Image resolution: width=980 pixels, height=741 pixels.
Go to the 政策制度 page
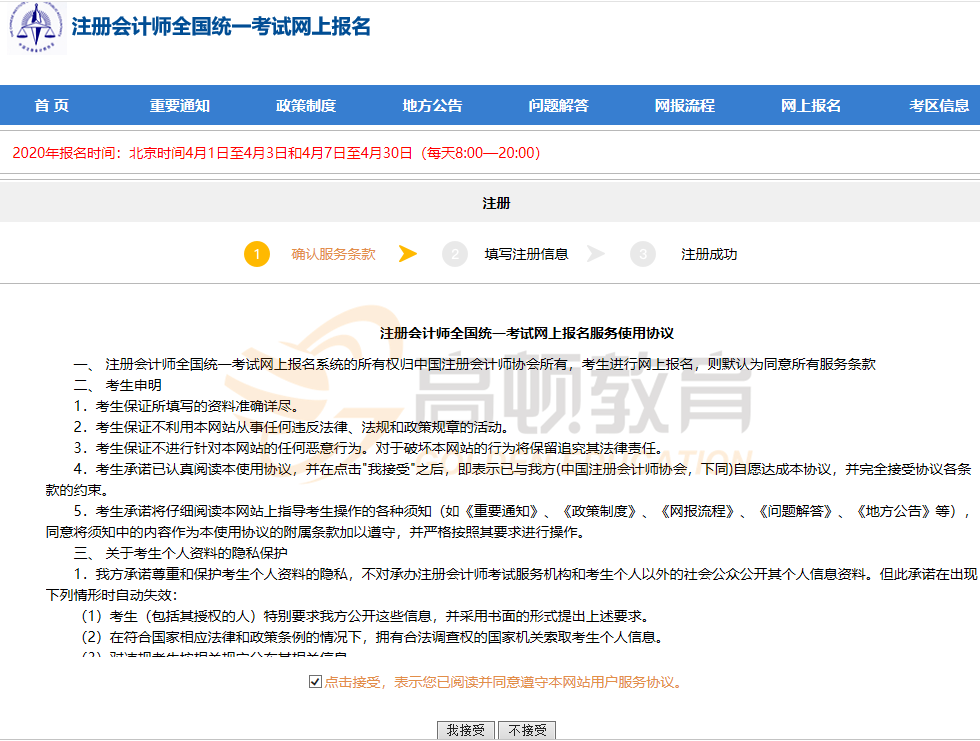tap(306, 106)
